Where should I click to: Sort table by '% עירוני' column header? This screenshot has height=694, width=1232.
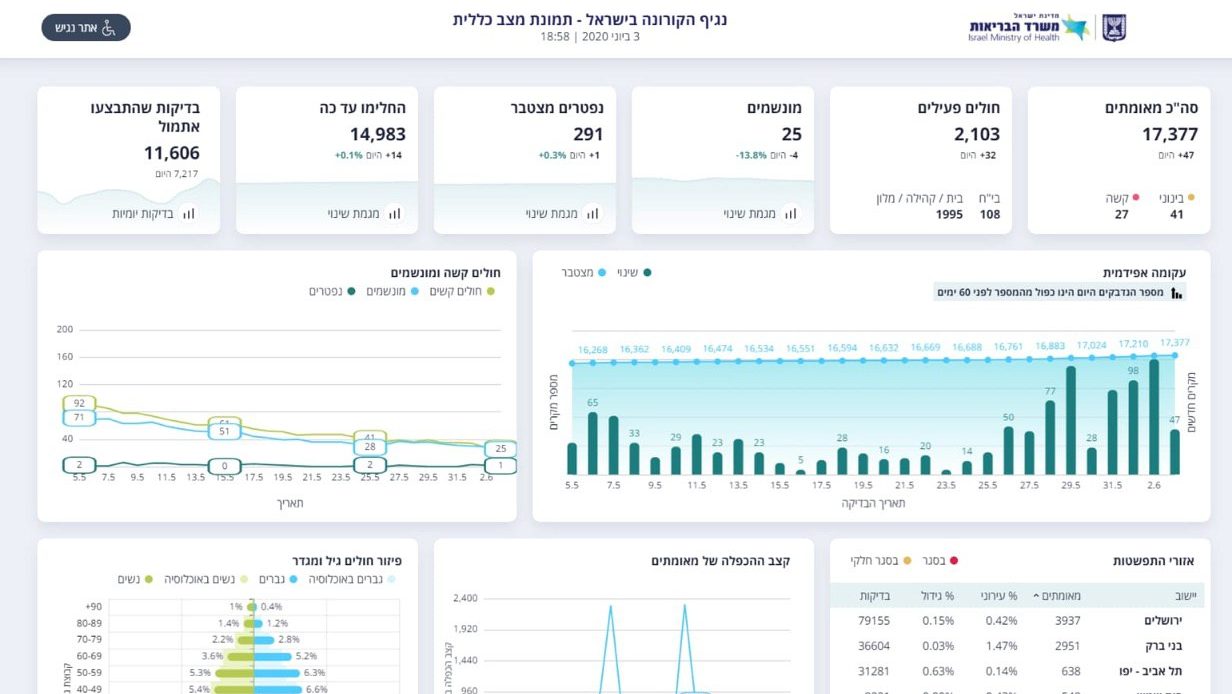click(998, 596)
